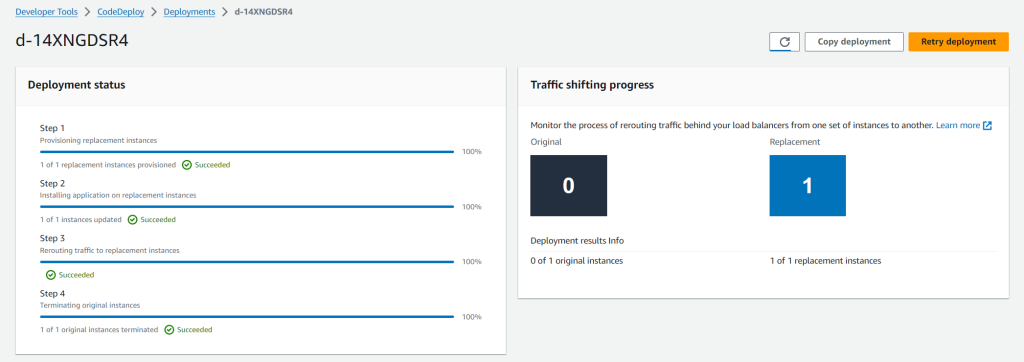
Task: Click the 100% label for Step 4
Action: tap(472, 316)
